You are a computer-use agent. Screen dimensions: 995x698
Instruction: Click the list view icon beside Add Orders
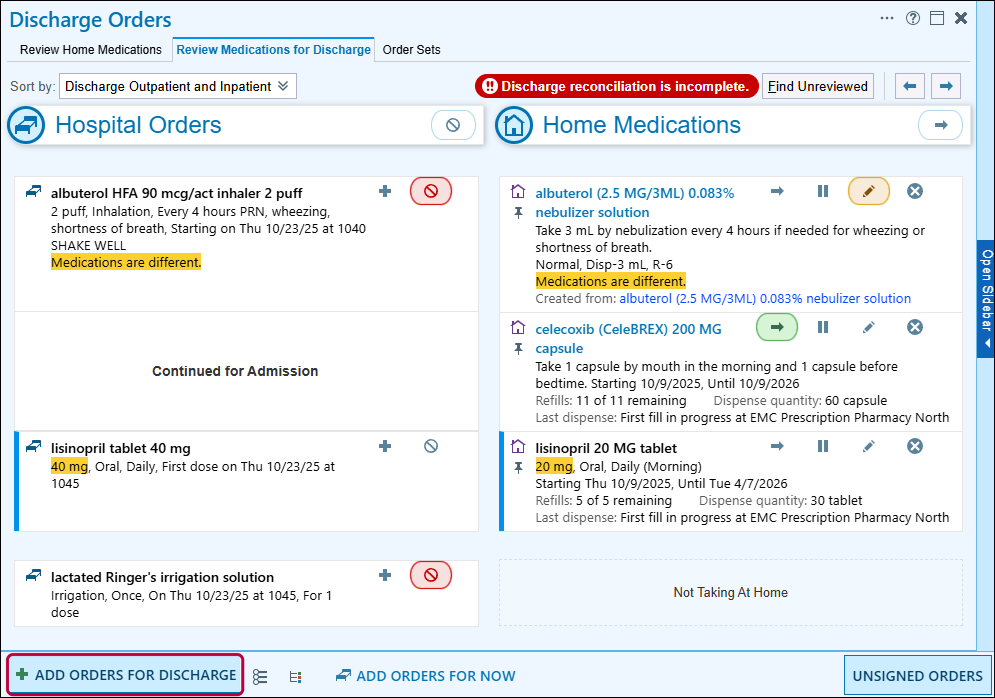click(260, 677)
